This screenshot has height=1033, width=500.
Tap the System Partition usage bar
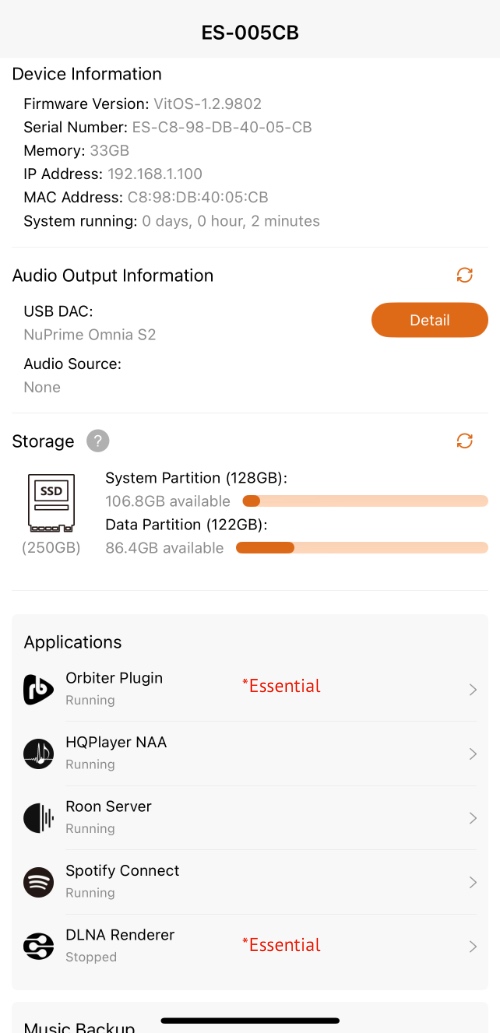[365, 501]
